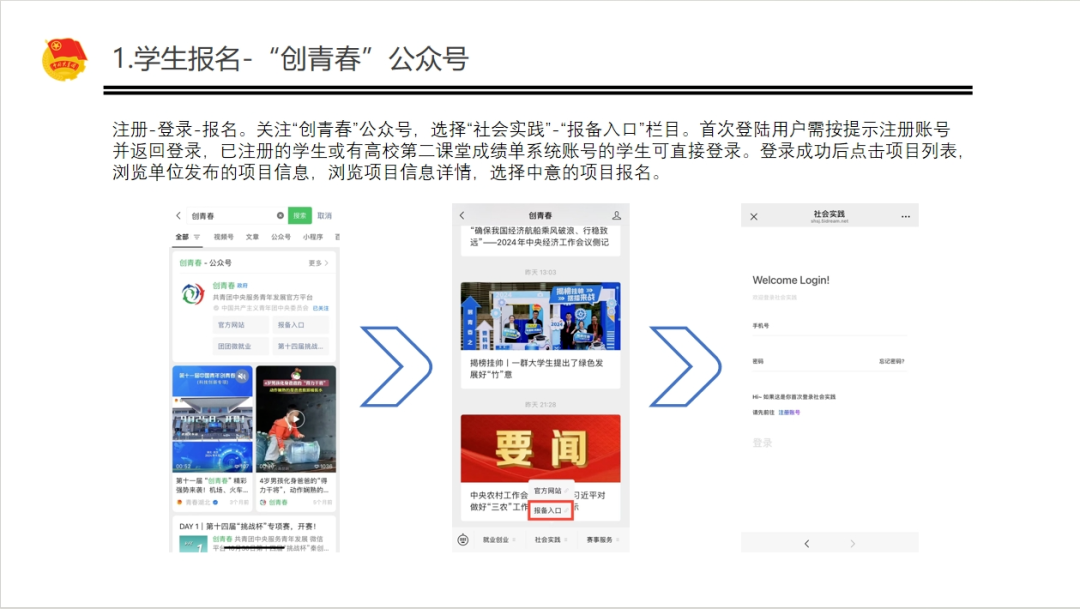Play the video with the center play button

(x=296, y=419)
